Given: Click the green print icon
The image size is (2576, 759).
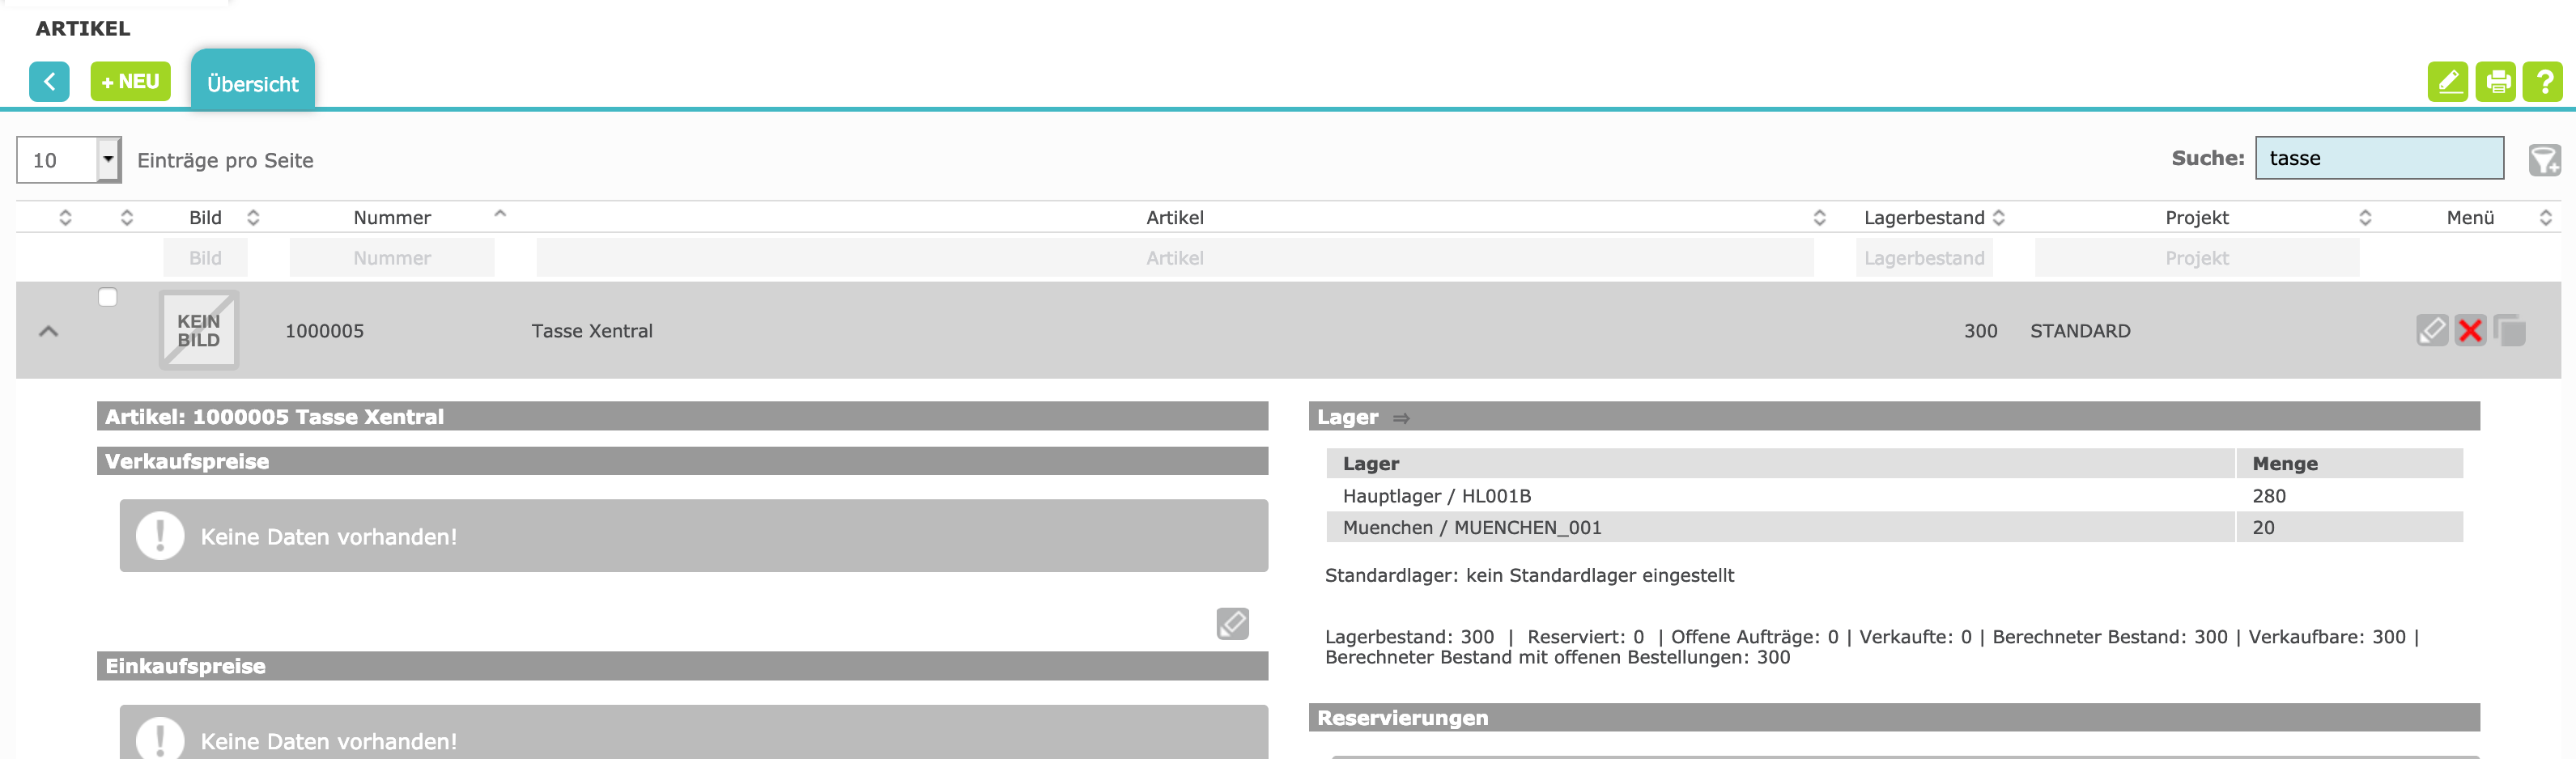Looking at the screenshot, I should tap(2495, 82).
